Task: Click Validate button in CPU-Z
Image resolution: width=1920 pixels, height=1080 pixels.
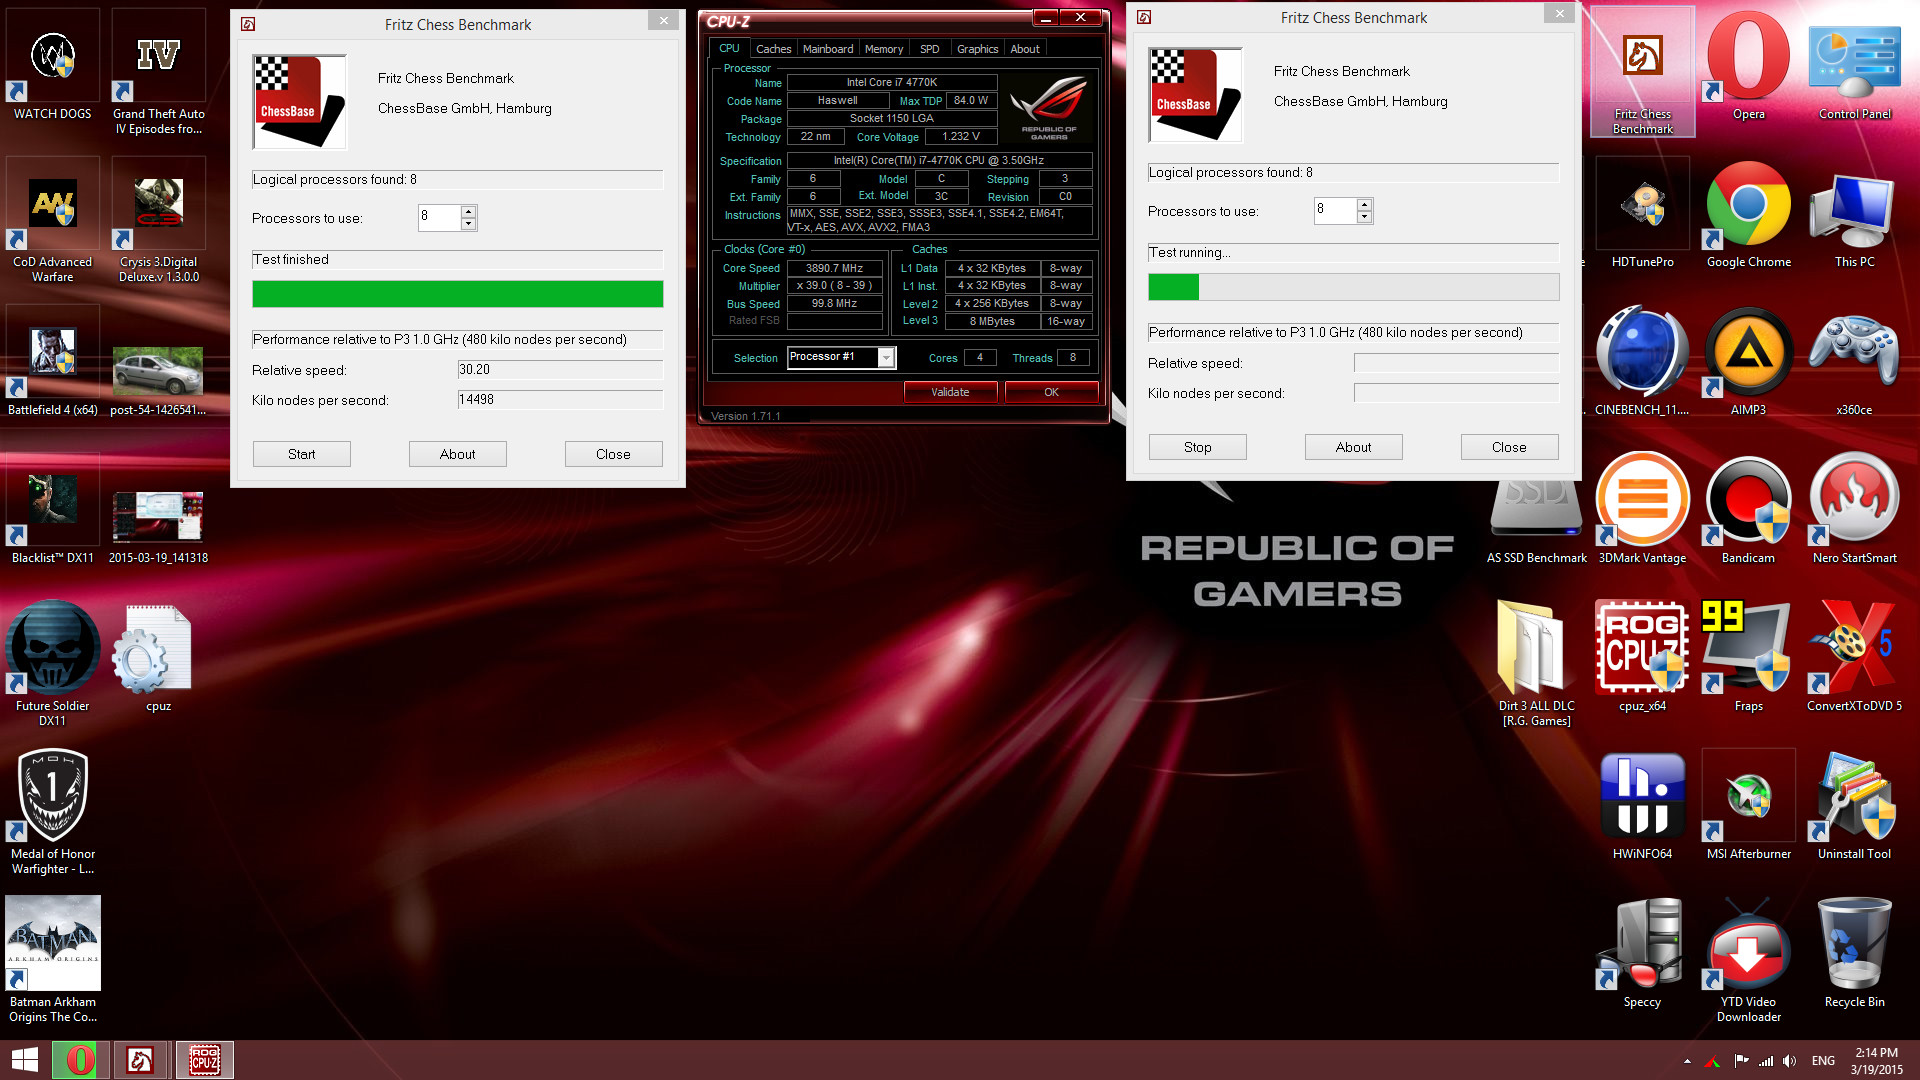Action: tap(949, 392)
